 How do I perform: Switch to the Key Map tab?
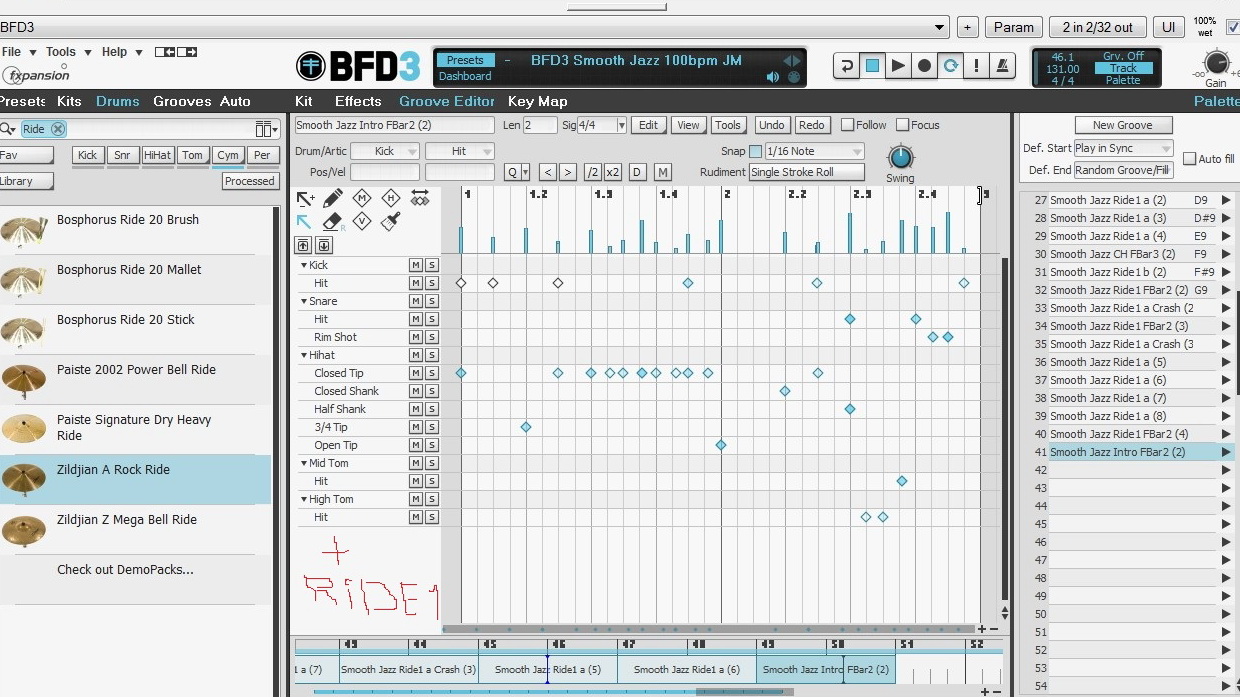(x=537, y=101)
